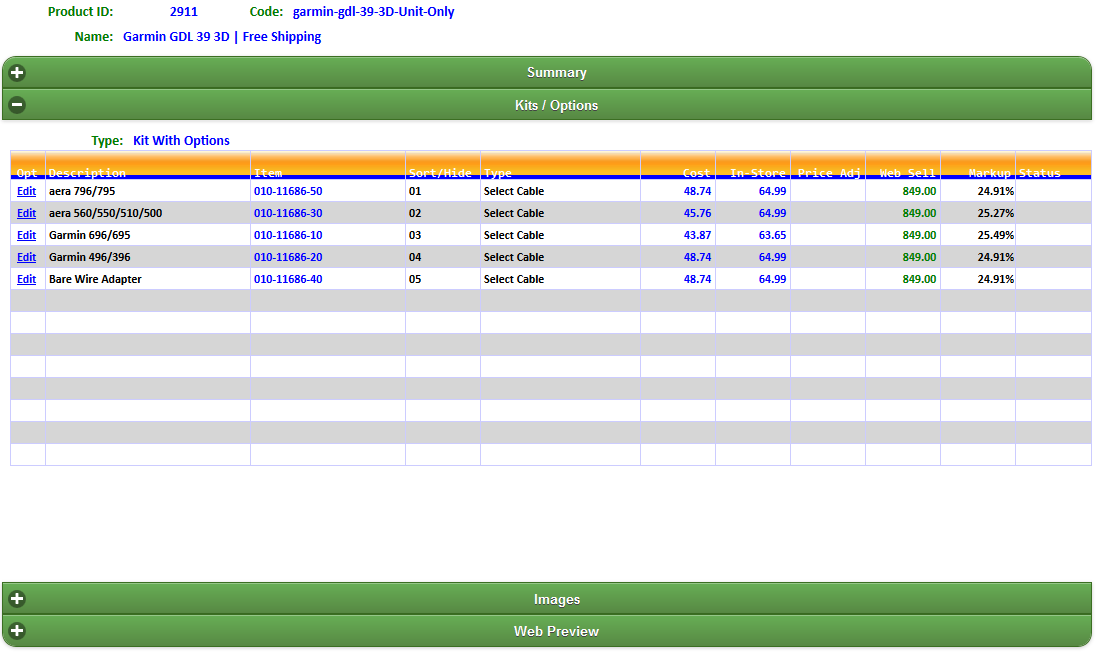Open the Web Preview accordion header
Screen dimensions: 1100x658
547,631
